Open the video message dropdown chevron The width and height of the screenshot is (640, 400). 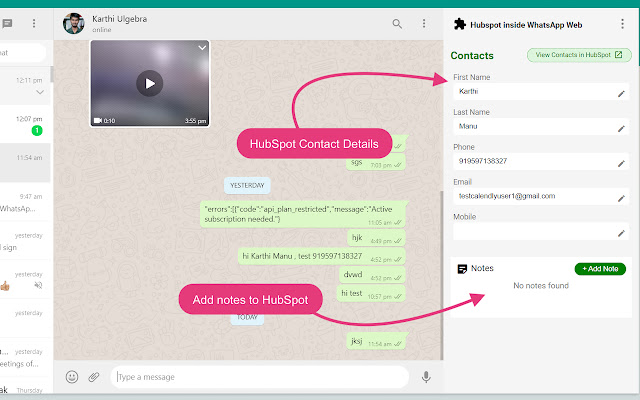coord(202,48)
